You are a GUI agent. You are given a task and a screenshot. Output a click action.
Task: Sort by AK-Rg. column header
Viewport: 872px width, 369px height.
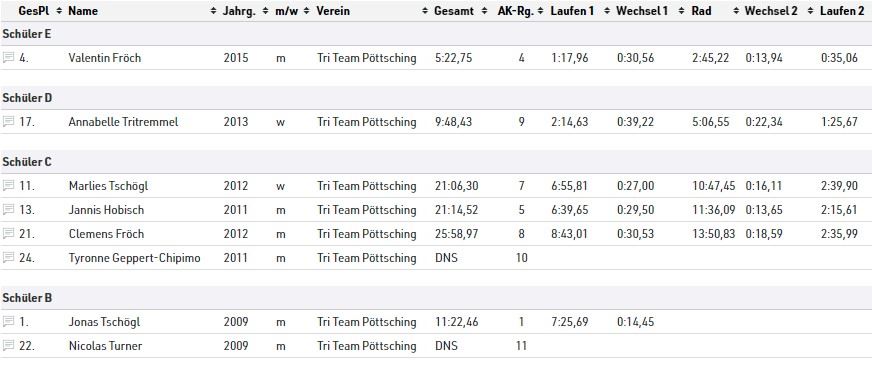pyautogui.click(x=516, y=11)
